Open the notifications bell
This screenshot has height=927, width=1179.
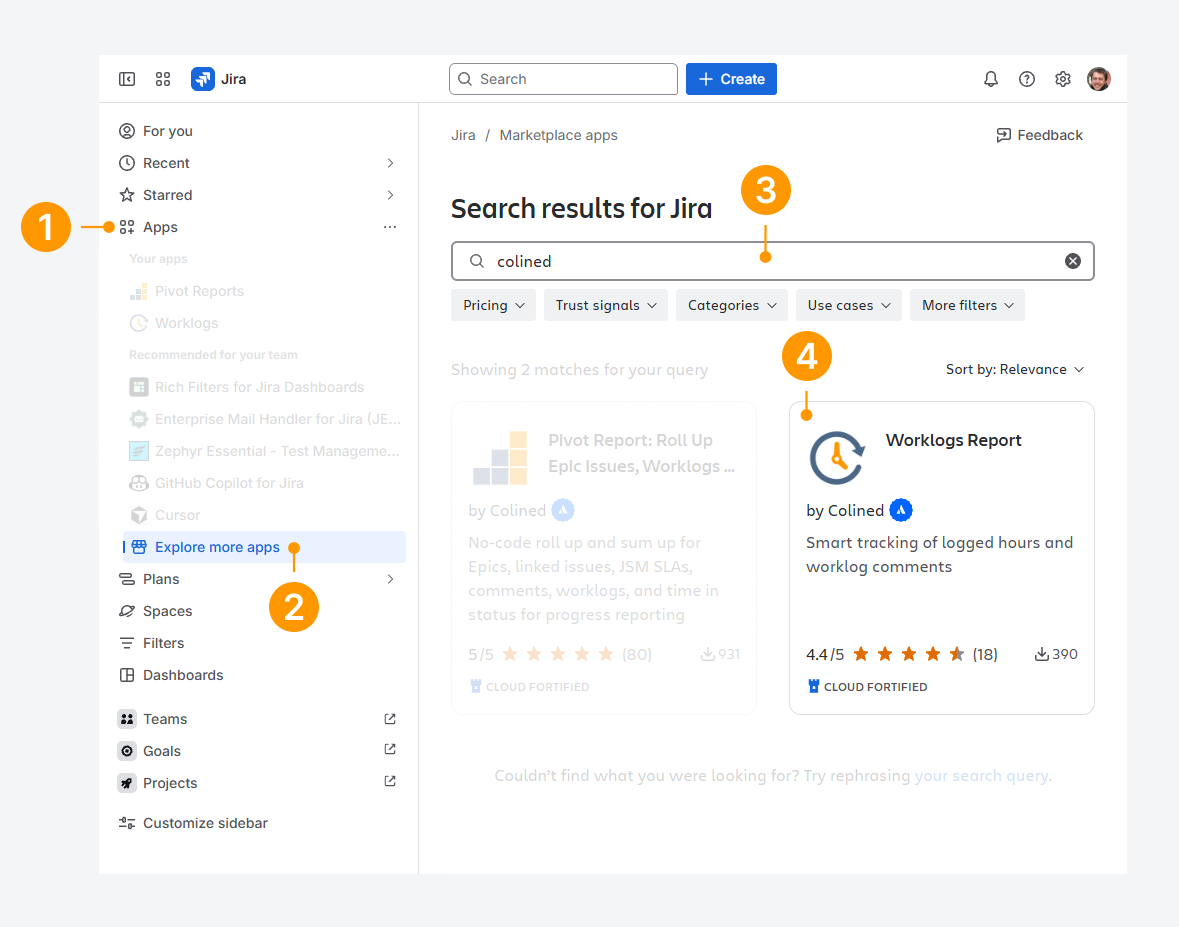click(x=991, y=79)
